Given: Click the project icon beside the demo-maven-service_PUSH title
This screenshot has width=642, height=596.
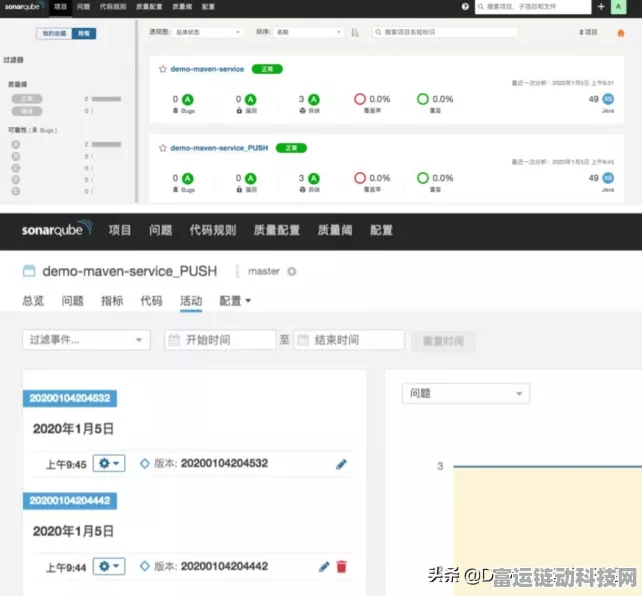Looking at the screenshot, I should pos(29,271).
